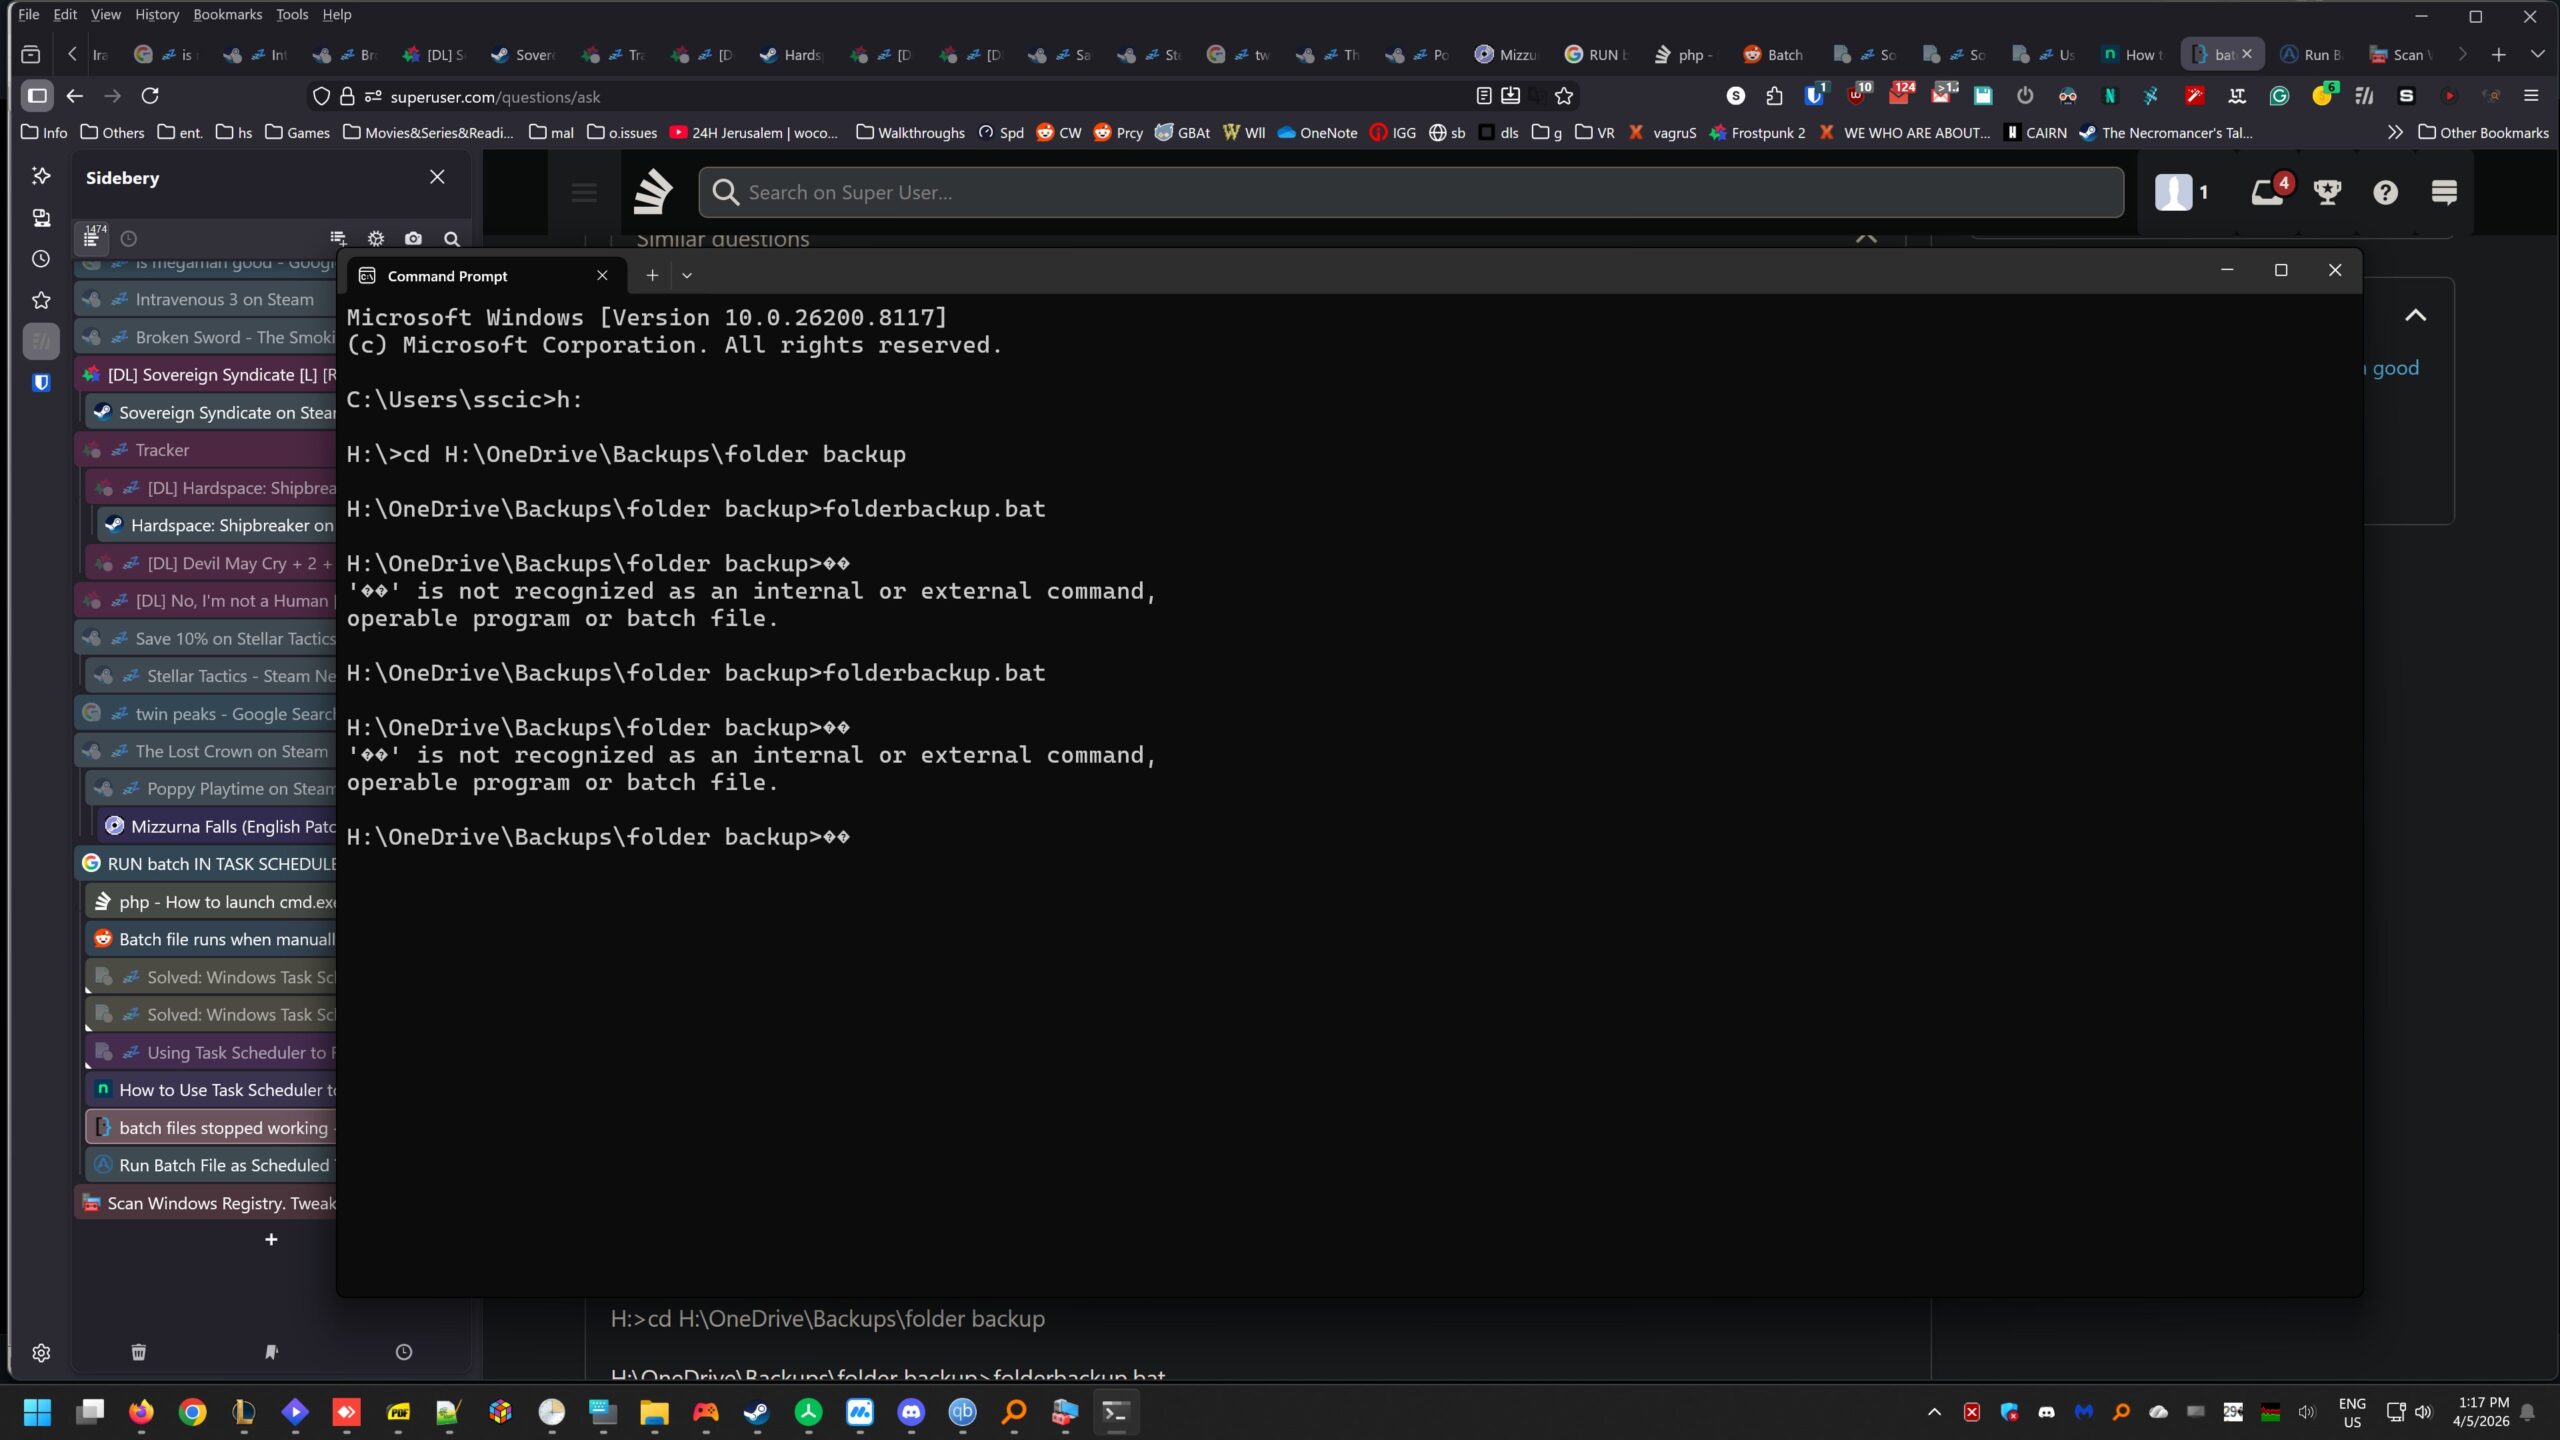
Task: Open Firefox application hamburger menu
Action: (x=2531, y=96)
